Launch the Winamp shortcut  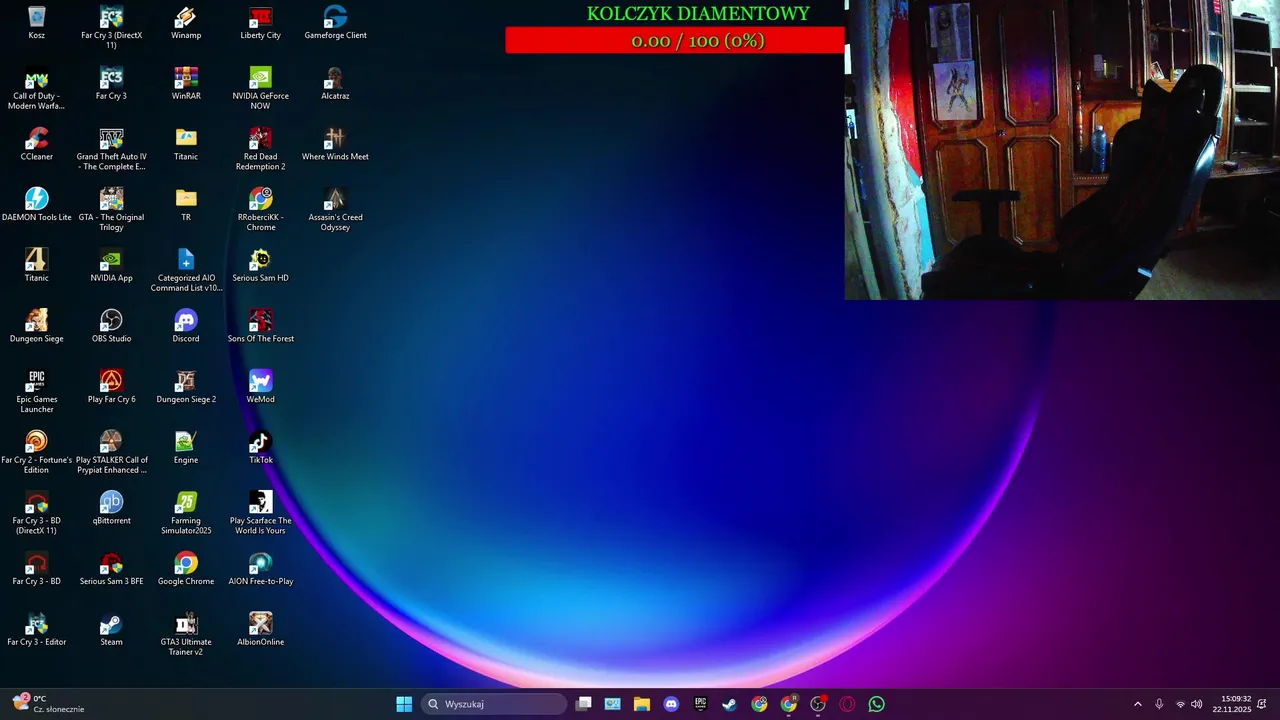[x=186, y=23]
